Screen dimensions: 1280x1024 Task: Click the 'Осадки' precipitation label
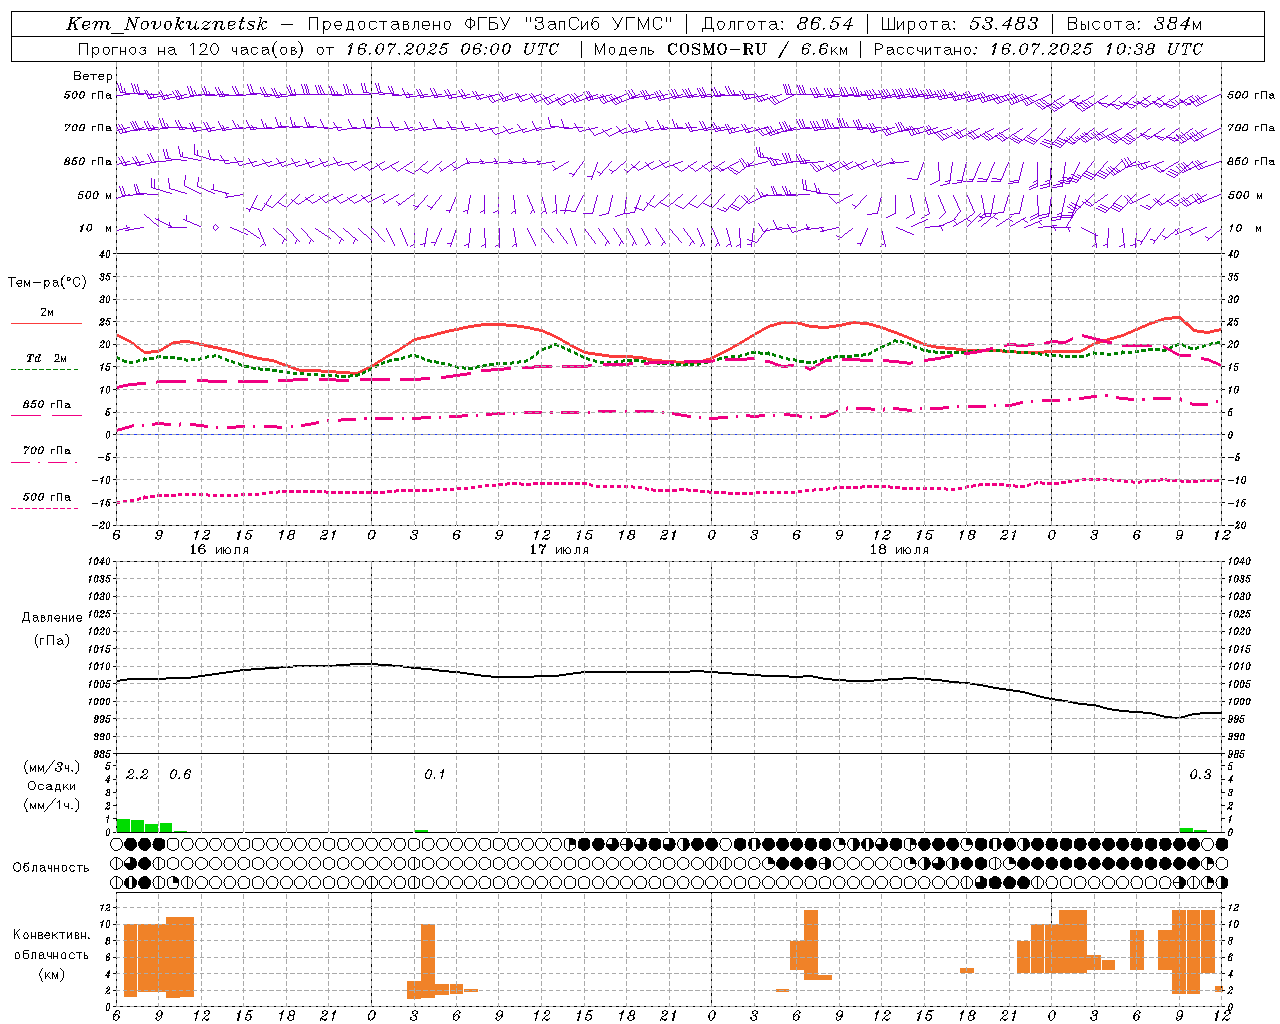point(51,786)
